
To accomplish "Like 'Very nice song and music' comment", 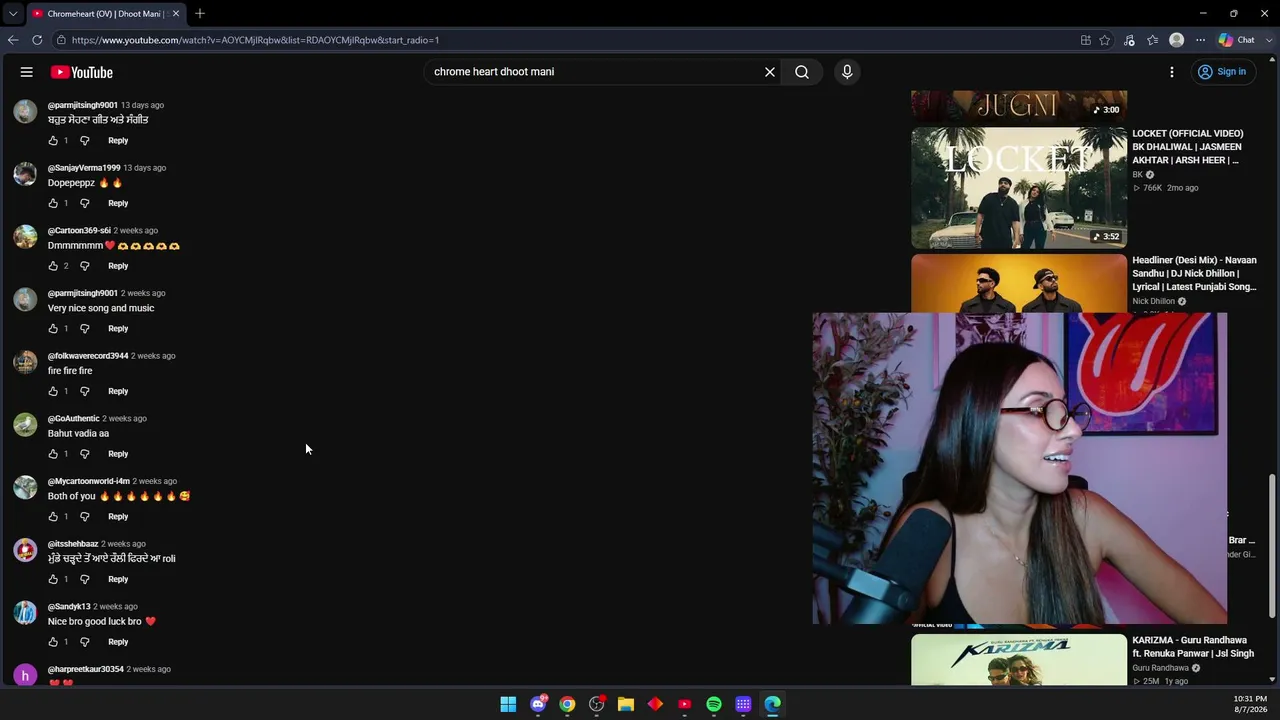I will click(53, 329).
